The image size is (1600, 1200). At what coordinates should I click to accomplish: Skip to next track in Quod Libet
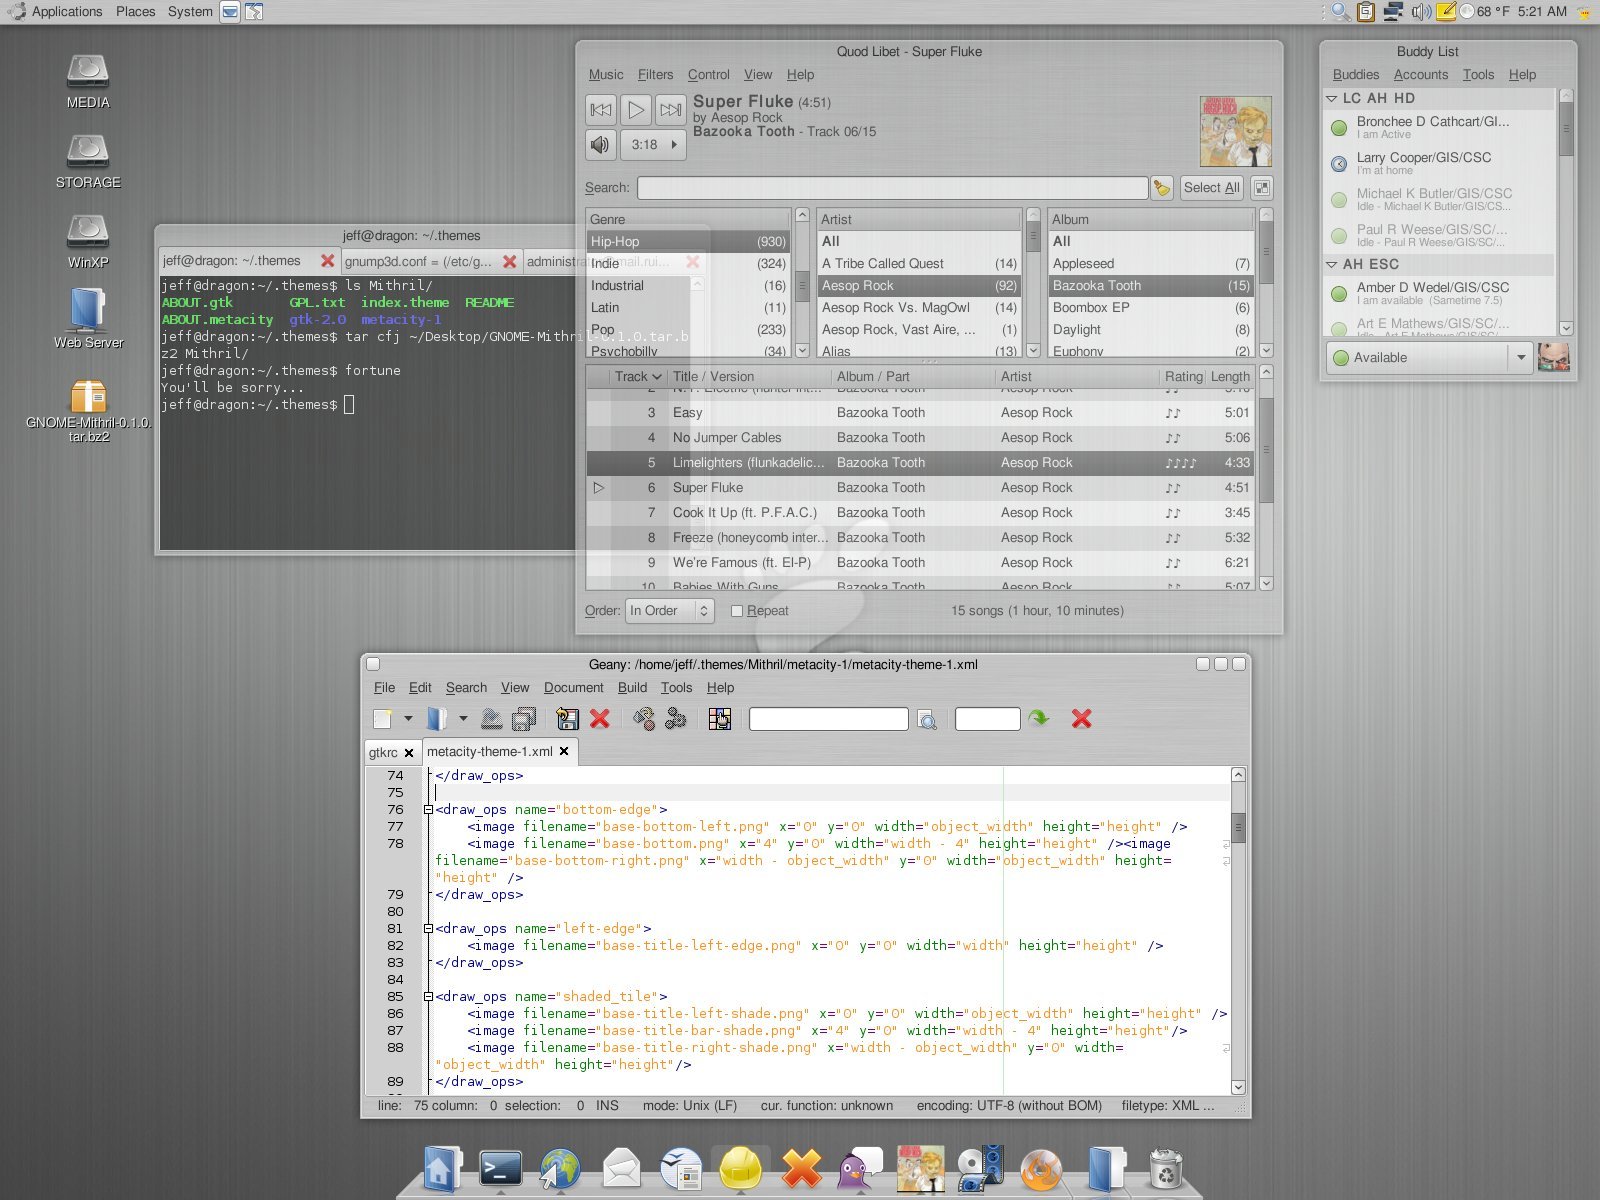671,109
